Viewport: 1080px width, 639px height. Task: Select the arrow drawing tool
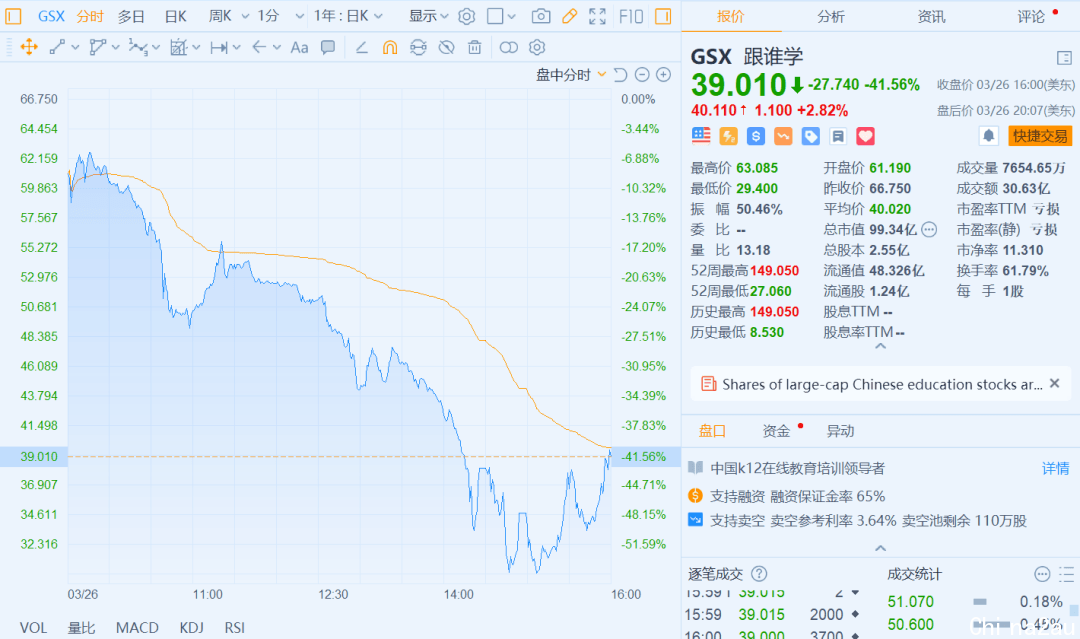tap(259, 47)
